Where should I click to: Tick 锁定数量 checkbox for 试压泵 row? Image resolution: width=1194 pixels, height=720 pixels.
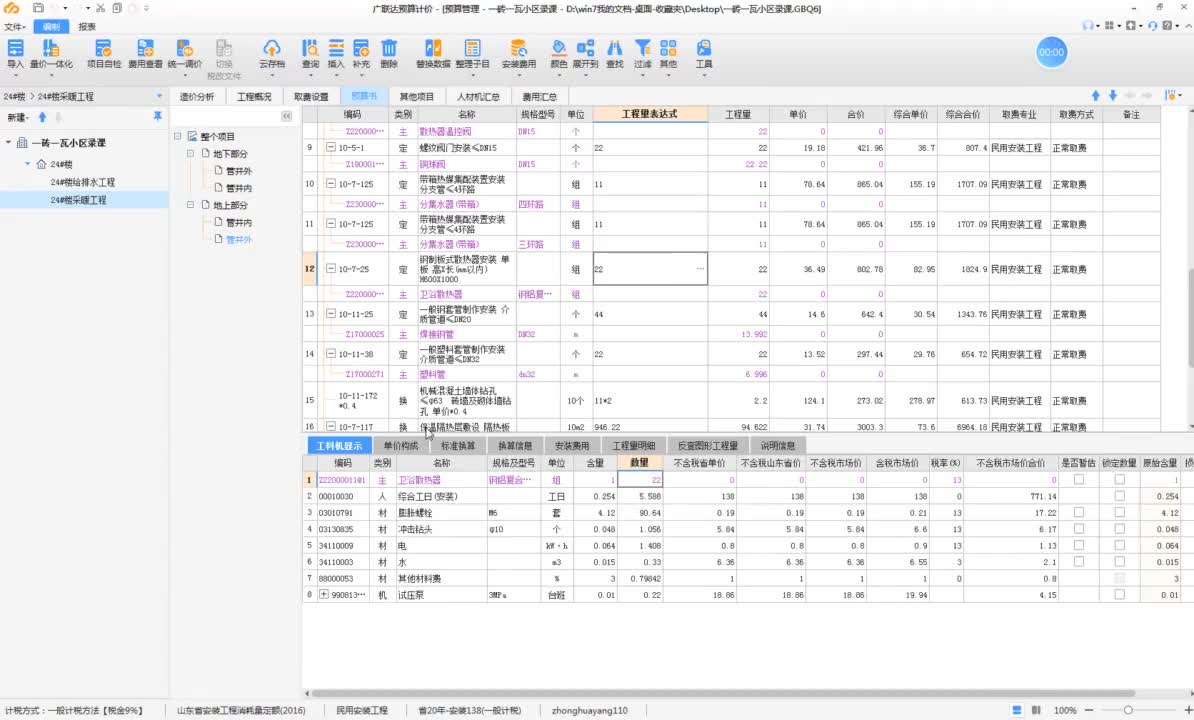pyautogui.click(x=1119, y=594)
